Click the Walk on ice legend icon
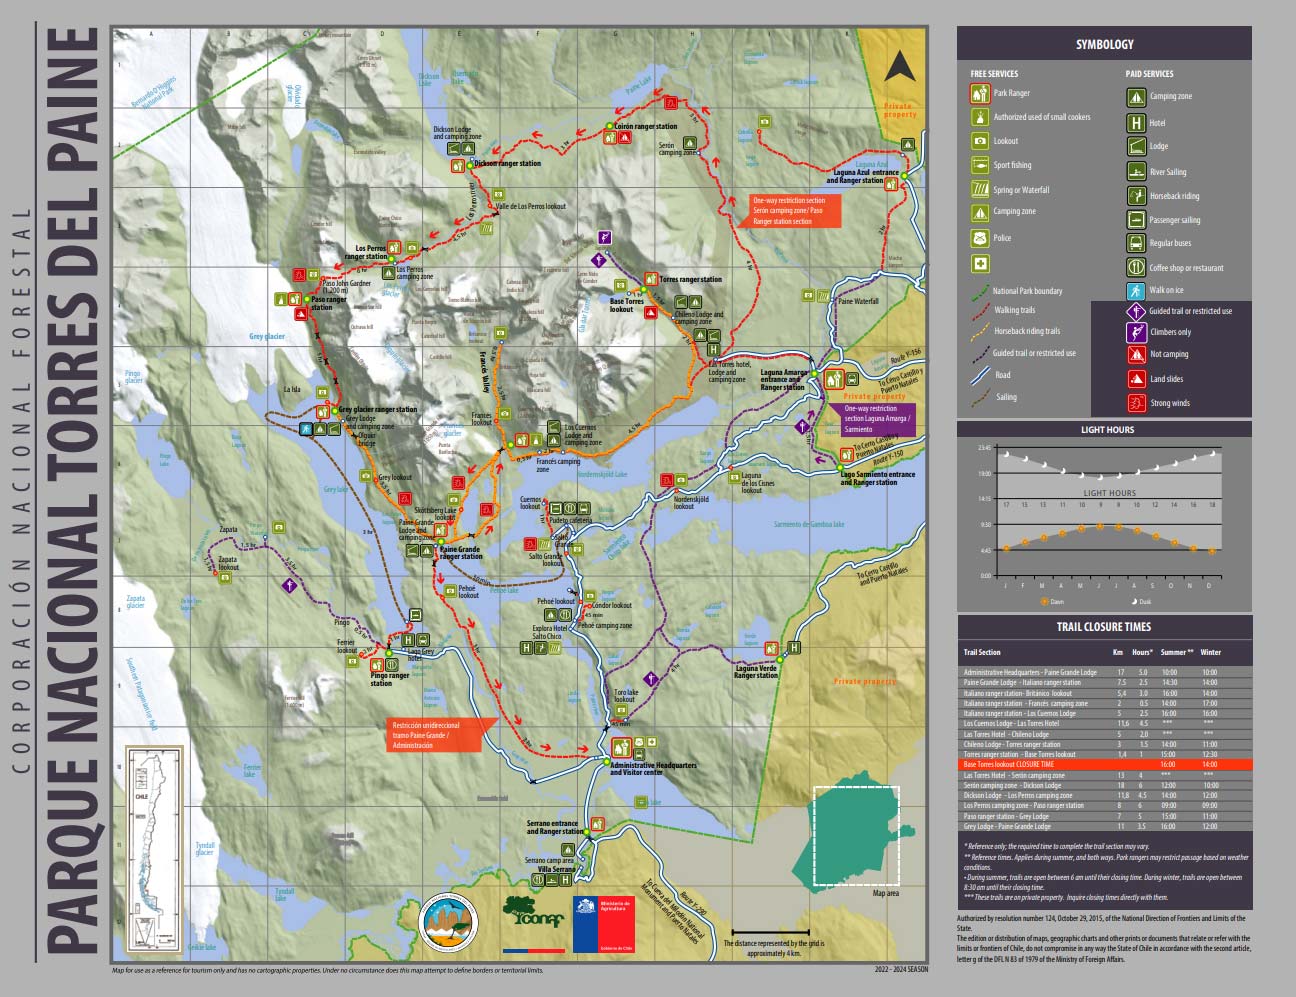The height and width of the screenshot is (997, 1296). coord(1136,291)
